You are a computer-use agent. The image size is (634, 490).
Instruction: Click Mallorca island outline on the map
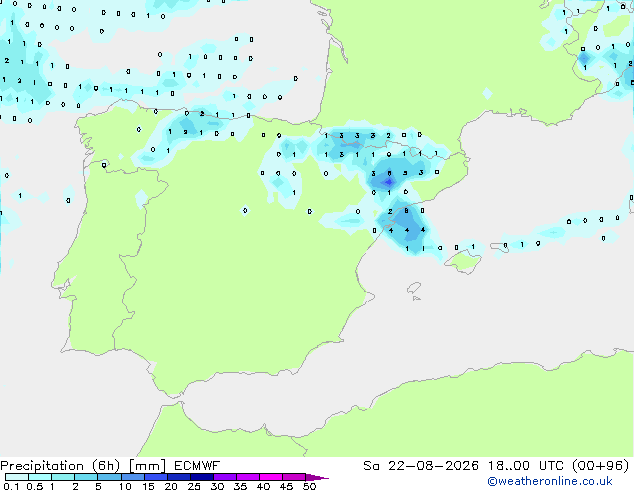pyautogui.click(x=463, y=262)
